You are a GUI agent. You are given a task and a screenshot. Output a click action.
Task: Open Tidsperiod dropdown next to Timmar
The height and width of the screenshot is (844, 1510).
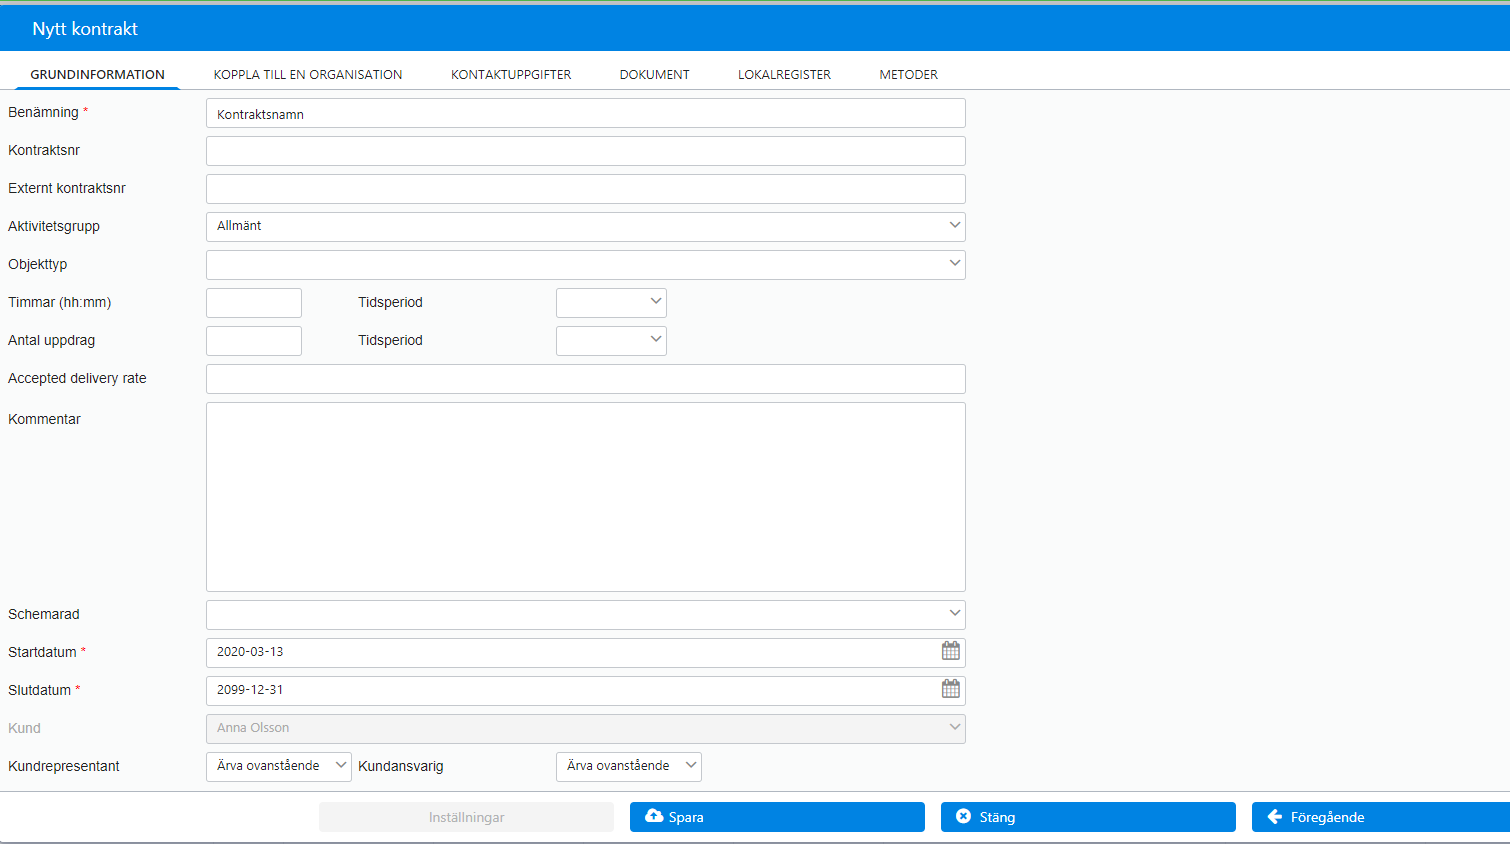(x=611, y=303)
